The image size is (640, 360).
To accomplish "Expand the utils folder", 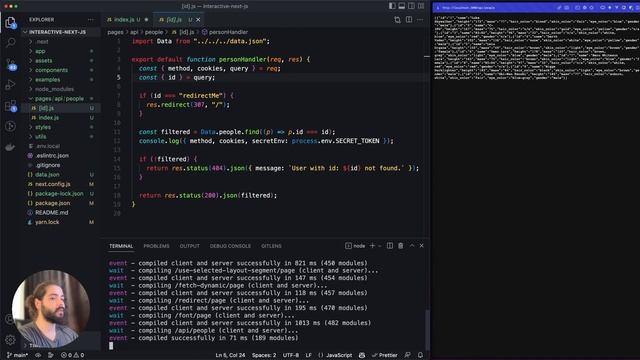I will point(40,137).
